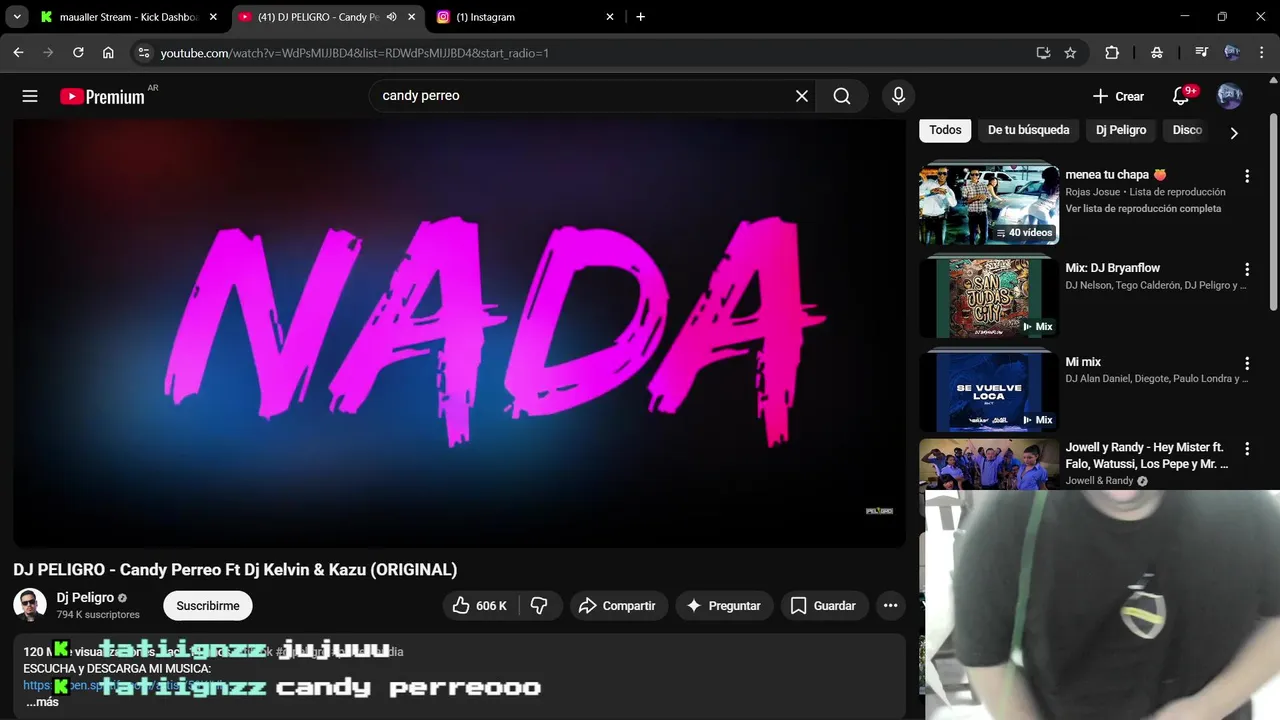Open options for menea tu chapa playlist
Image resolution: width=1280 pixels, height=720 pixels.
(x=1246, y=176)
